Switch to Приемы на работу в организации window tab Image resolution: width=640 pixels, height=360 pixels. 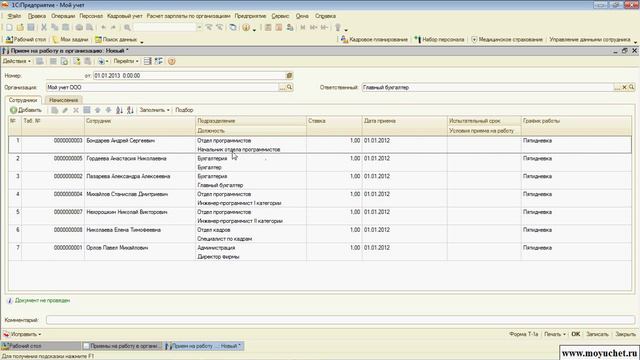click(x=122, y=346)
